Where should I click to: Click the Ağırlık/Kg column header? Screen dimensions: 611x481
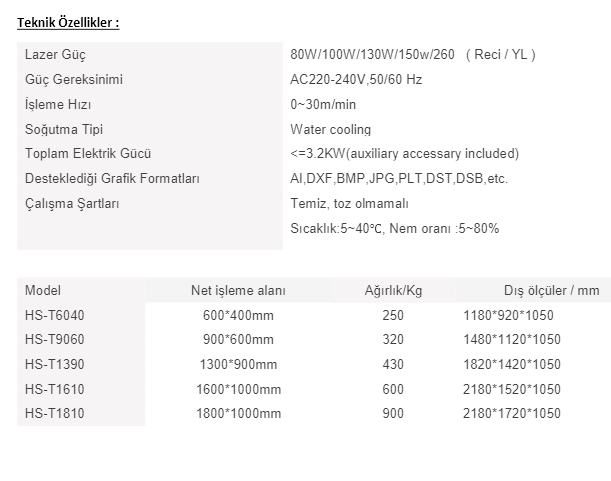393,291
